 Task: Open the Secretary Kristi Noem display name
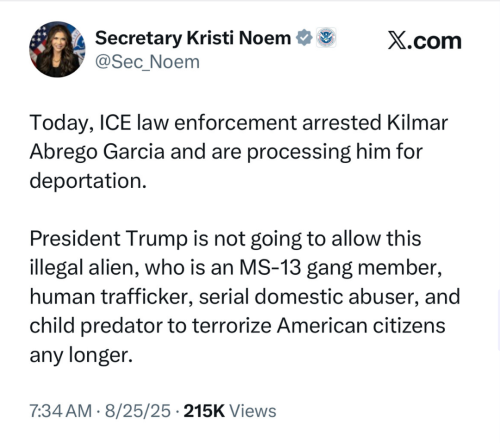pos(193,38)
